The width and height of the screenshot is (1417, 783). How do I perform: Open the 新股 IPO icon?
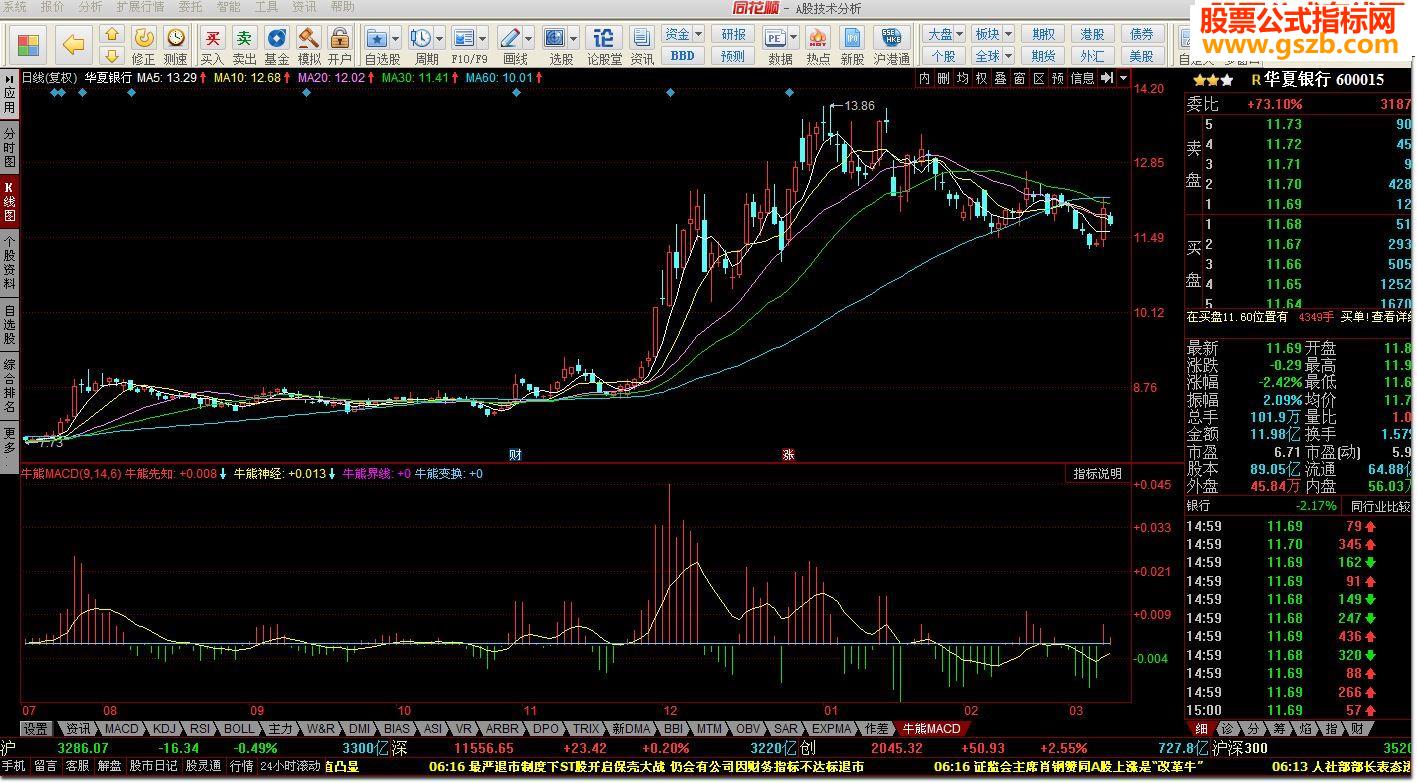click(852, 46)
